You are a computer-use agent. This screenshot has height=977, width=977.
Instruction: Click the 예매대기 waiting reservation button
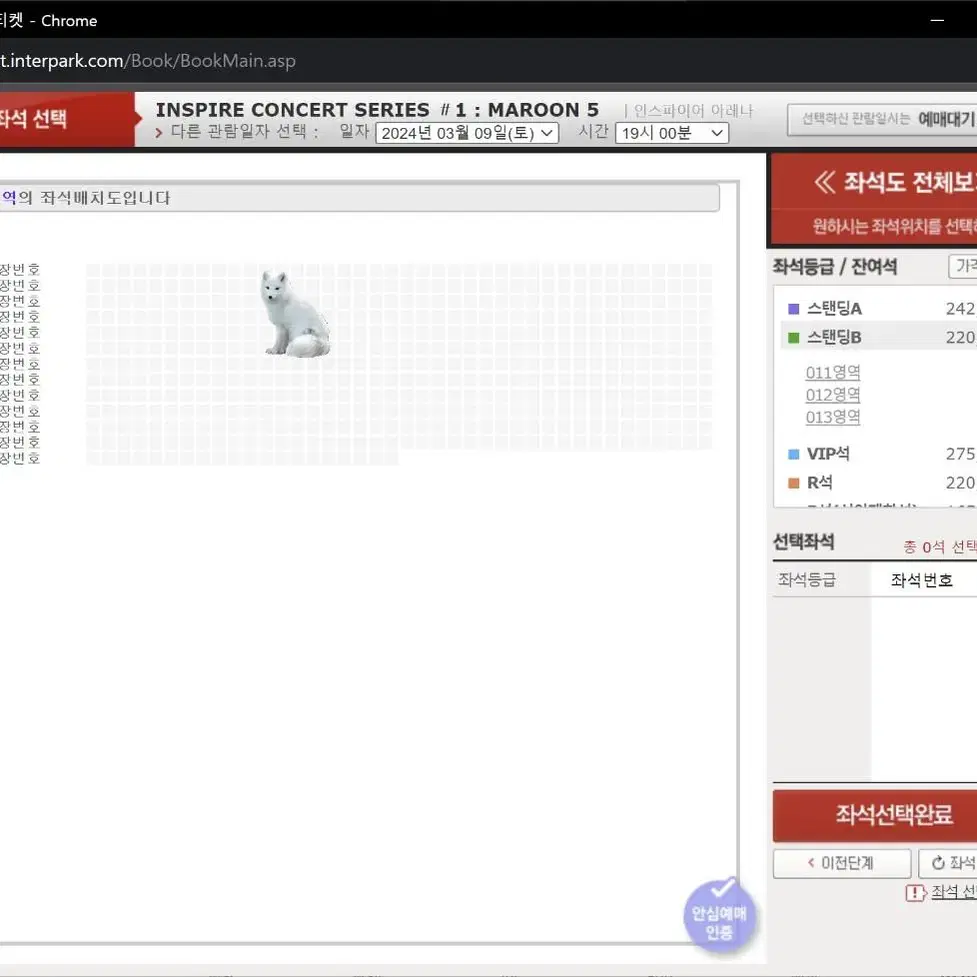(x=882, y=118)
